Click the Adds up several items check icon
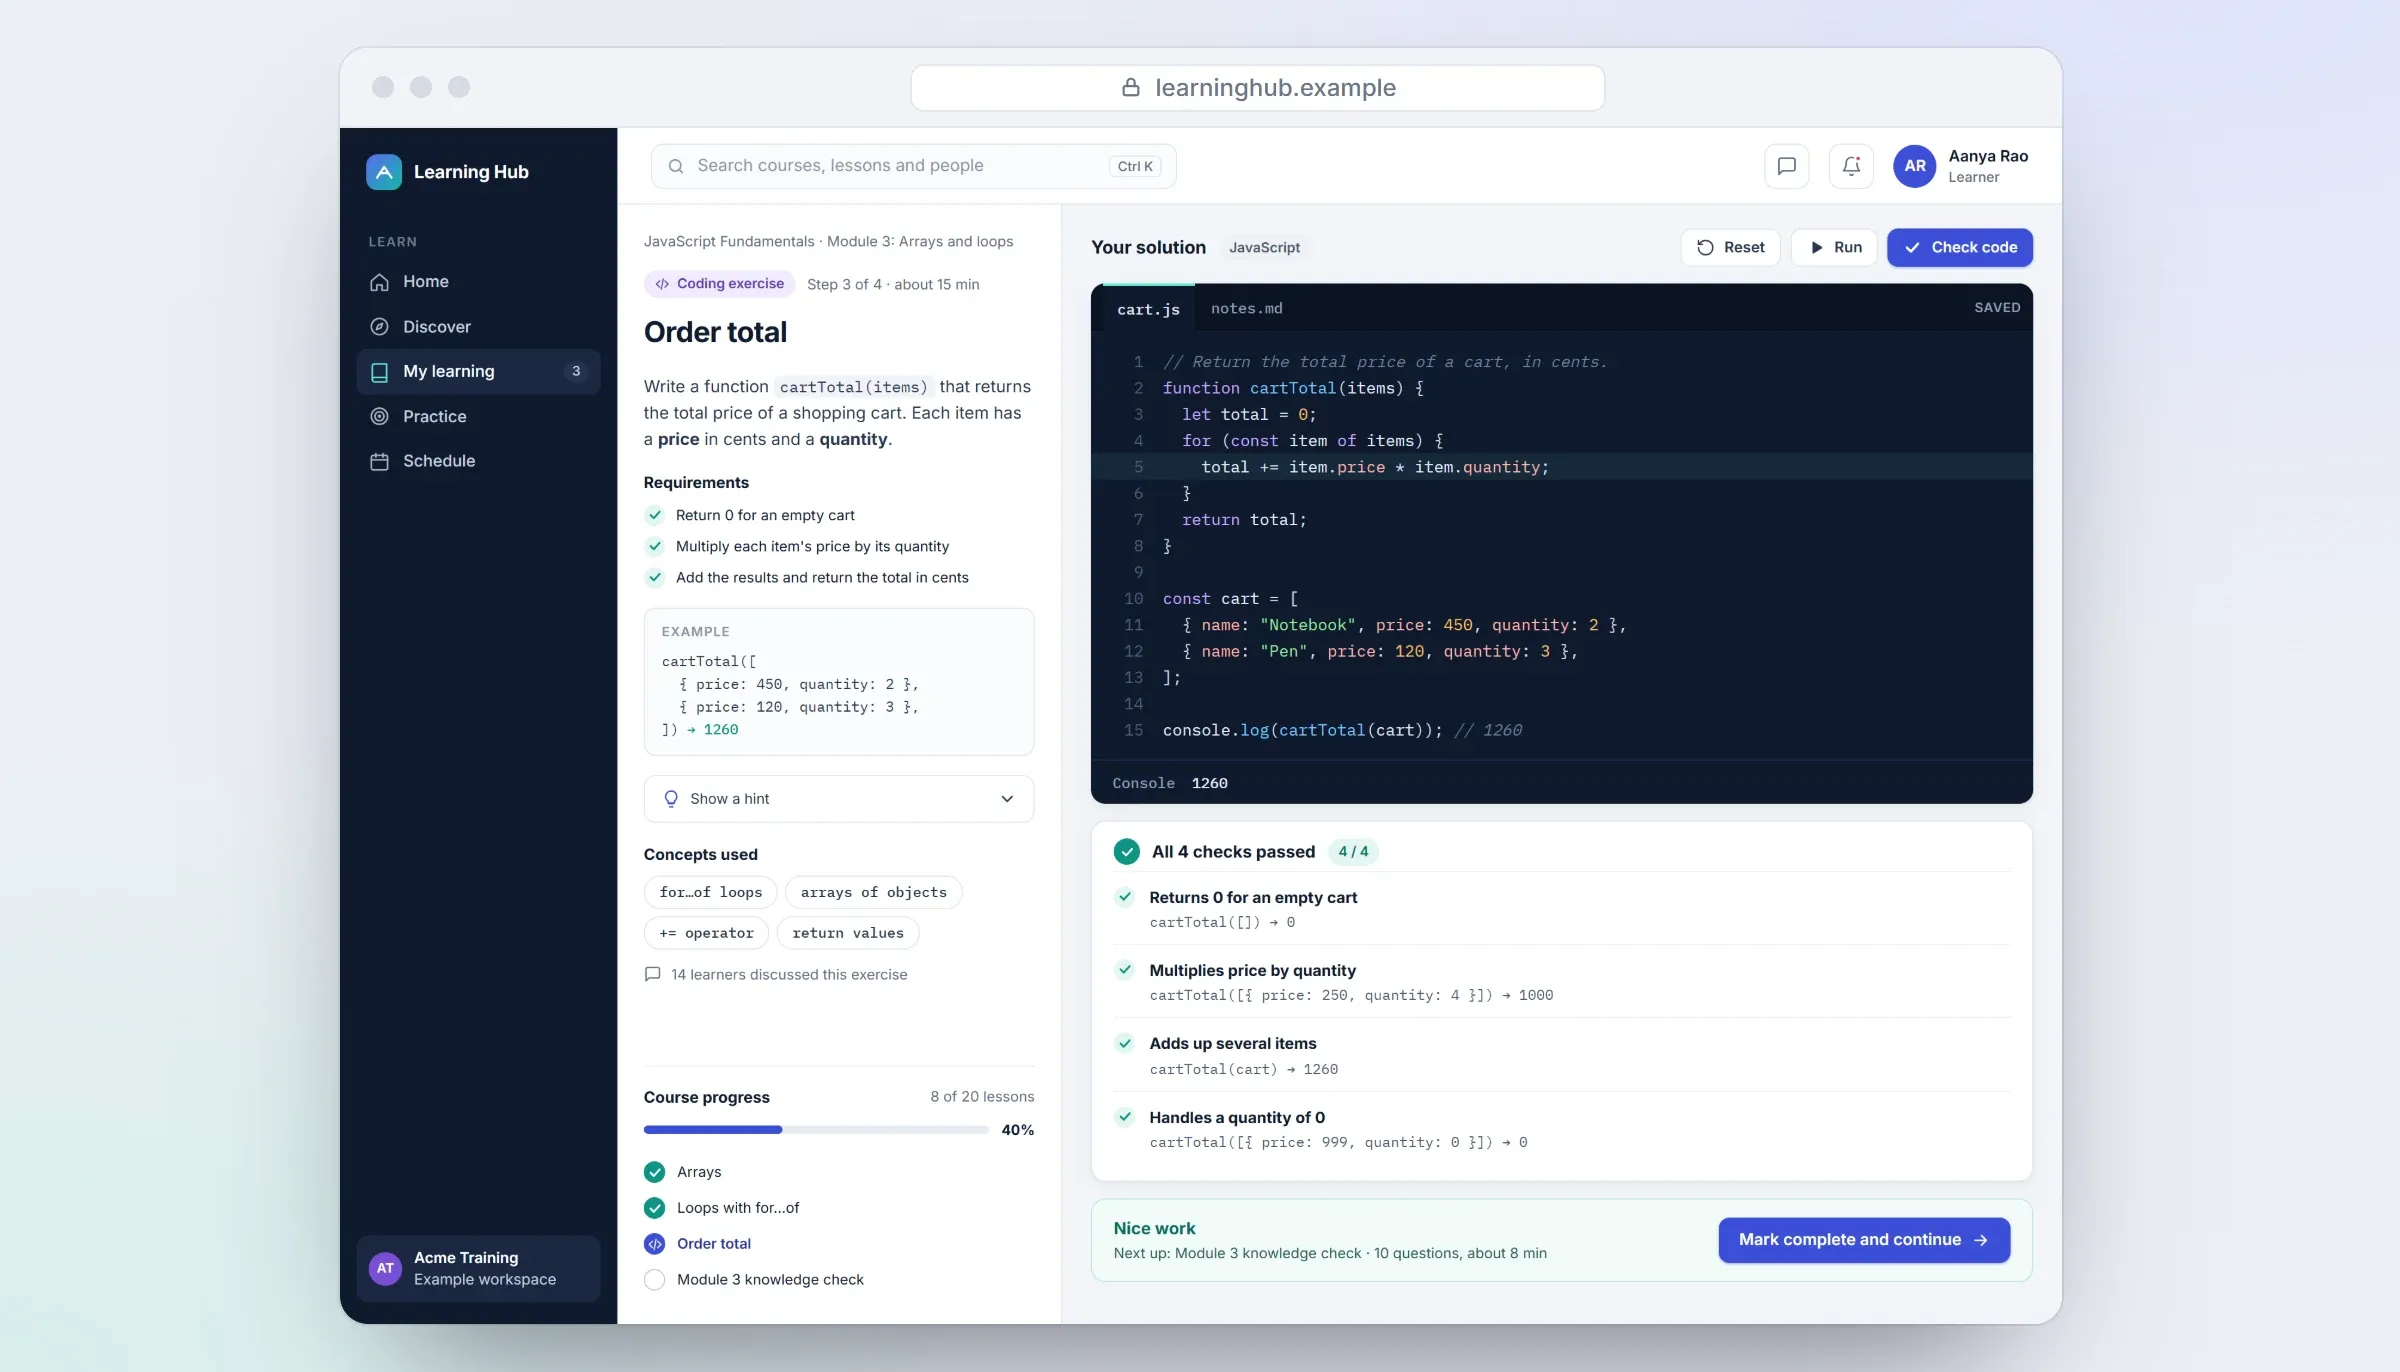 (x=1125, y=1044)
